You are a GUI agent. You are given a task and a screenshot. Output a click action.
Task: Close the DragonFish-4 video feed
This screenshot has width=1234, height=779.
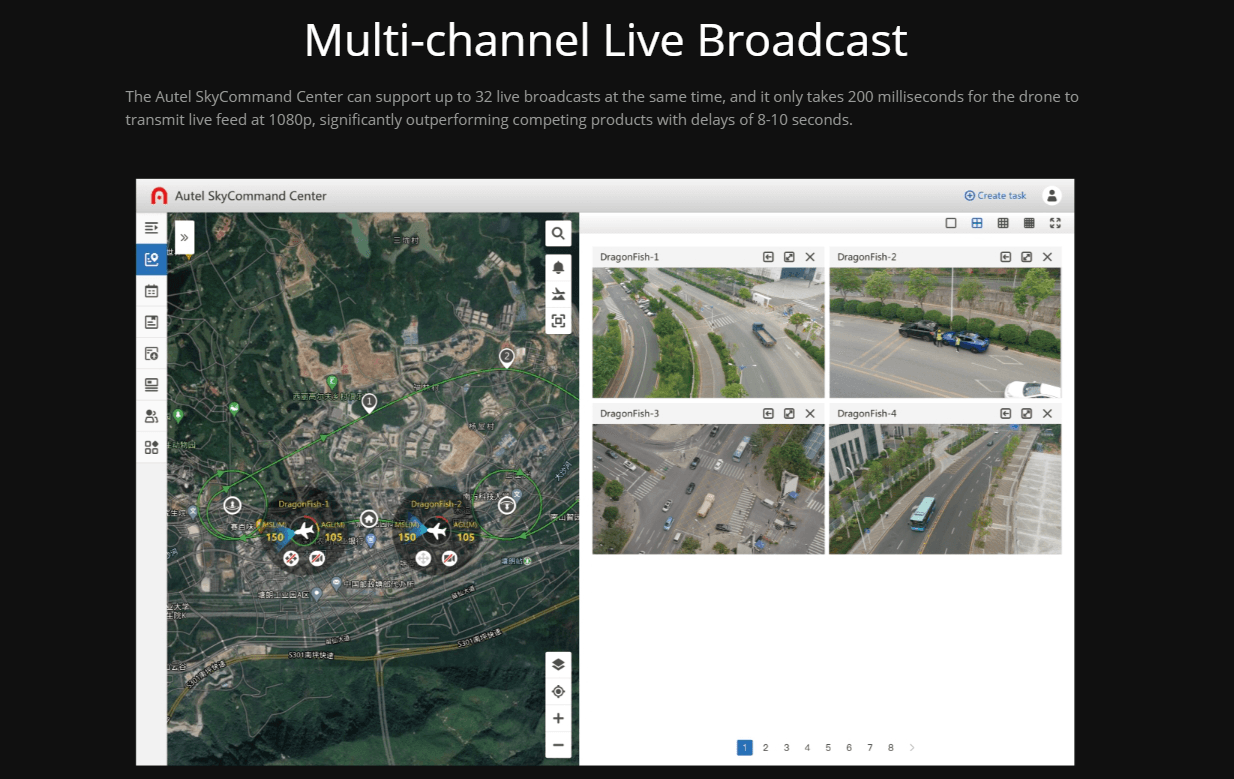[x=1047, y=413]
